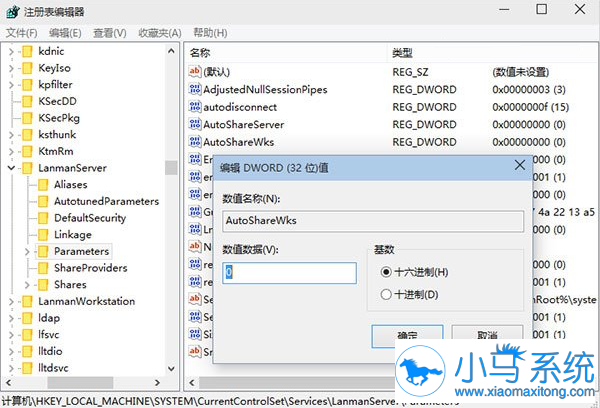Click the AutoShareServer DWORD icon
The image size is (600, 408).
pos(195,124)
